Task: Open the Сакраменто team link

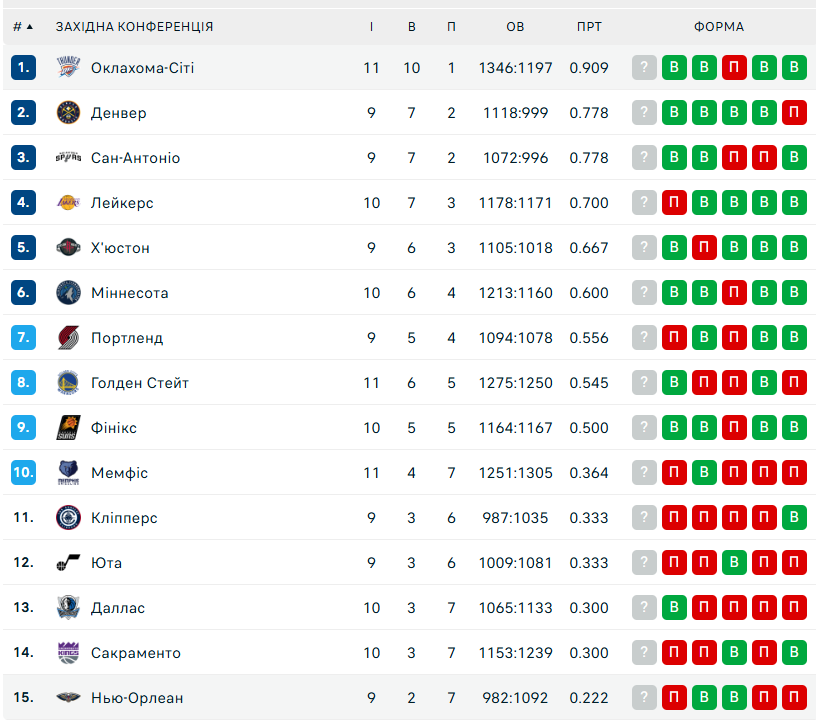Action: [x=135, y=653]
